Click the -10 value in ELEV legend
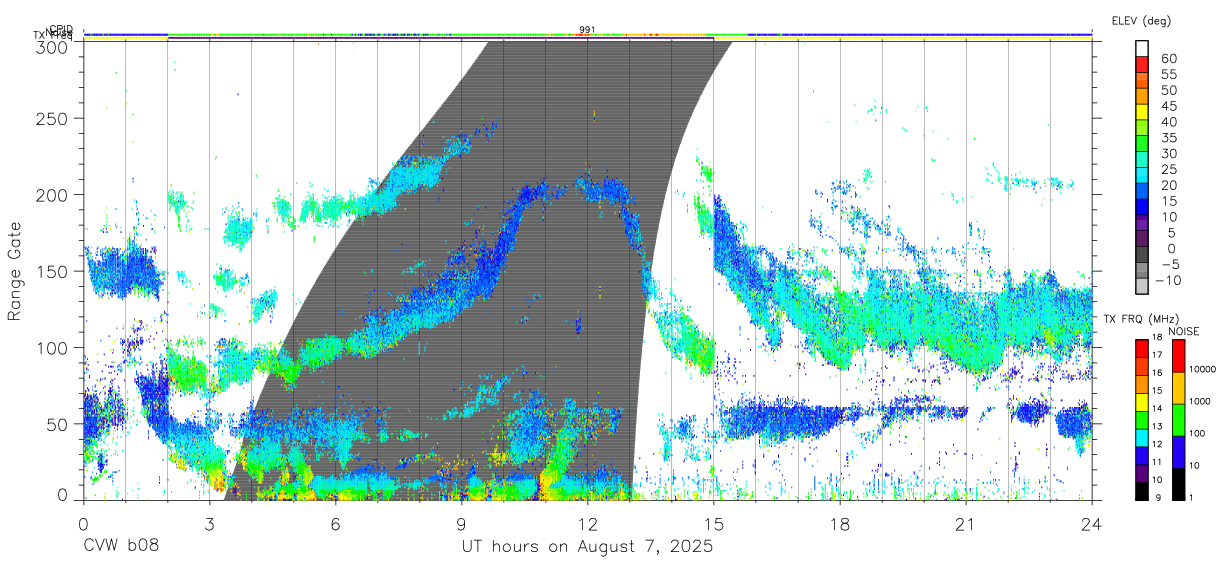 1168,280
